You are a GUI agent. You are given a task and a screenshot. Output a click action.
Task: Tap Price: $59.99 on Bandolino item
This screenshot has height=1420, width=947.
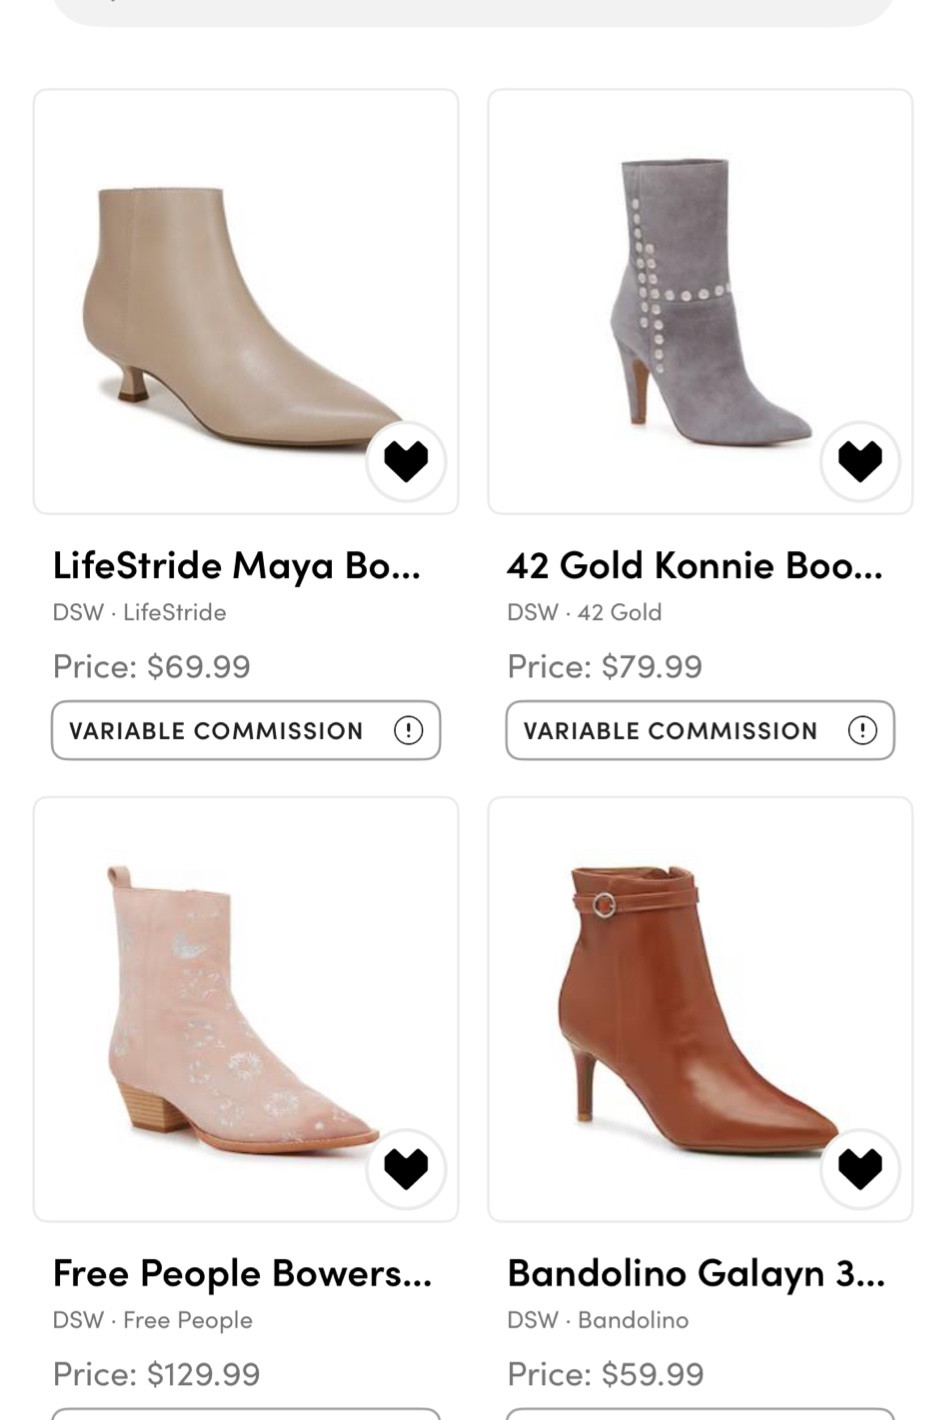point(605,1374)
